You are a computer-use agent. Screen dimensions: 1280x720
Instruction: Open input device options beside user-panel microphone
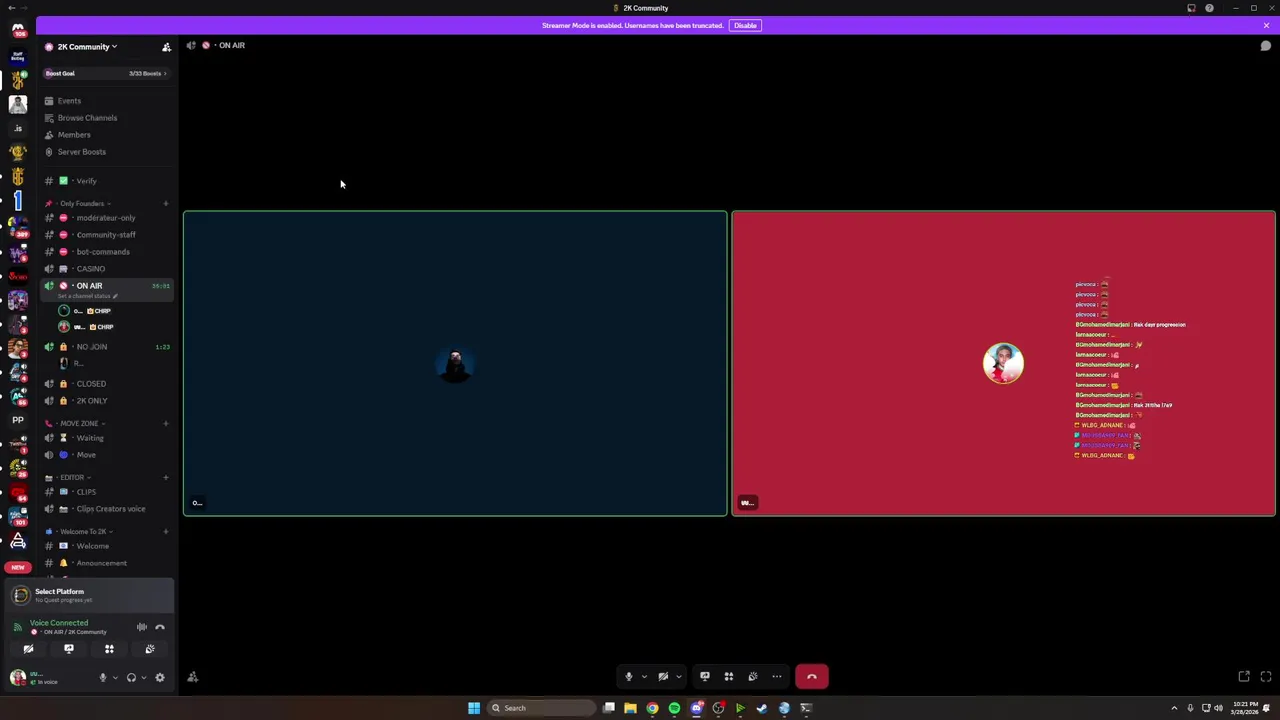pos(115,677)
